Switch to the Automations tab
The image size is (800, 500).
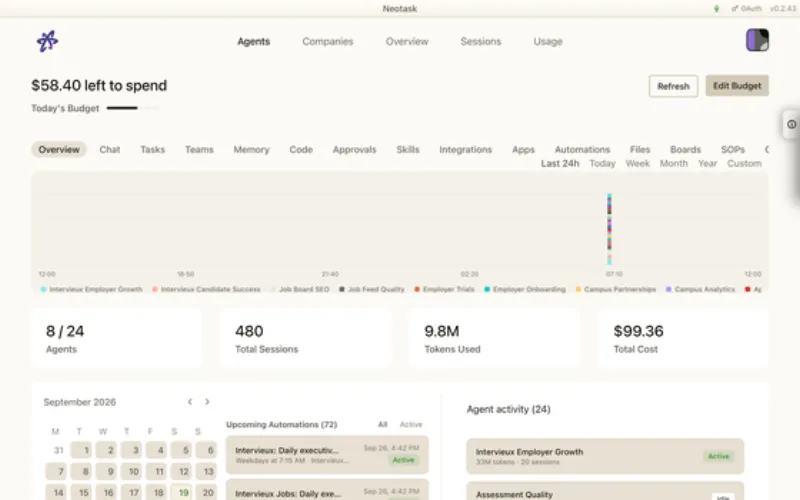tap(582, 149)
